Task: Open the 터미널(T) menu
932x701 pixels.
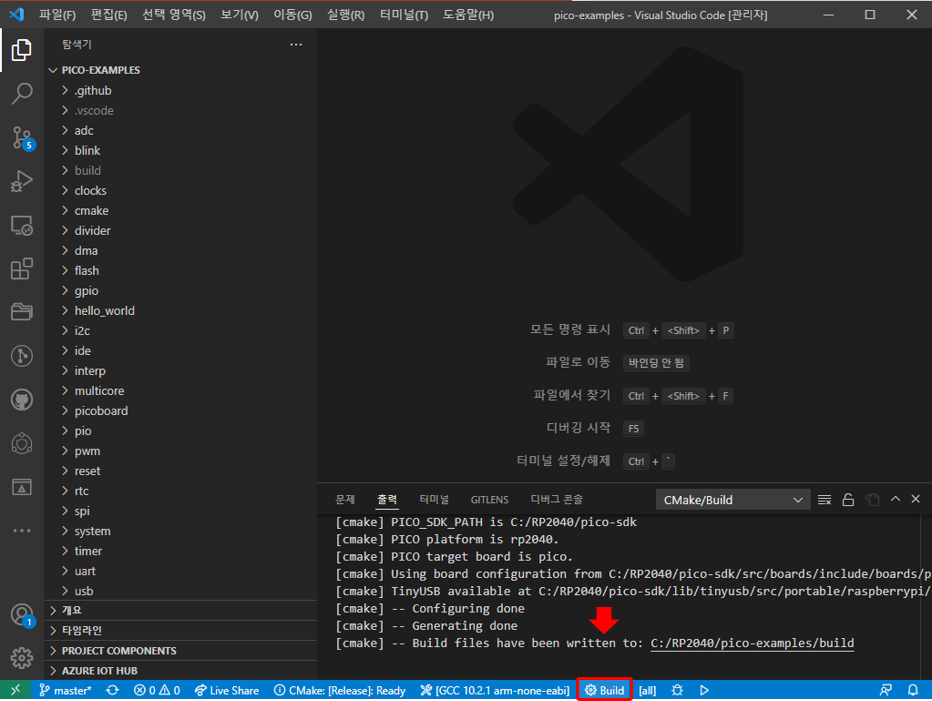Action: (404, 15)
